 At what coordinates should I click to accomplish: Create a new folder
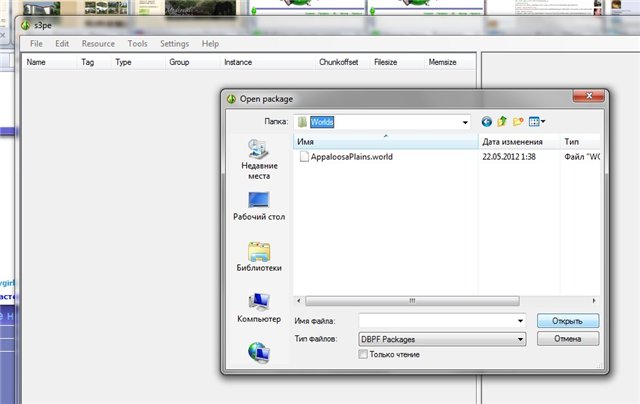pyautogui.click(x=518, y=122)
